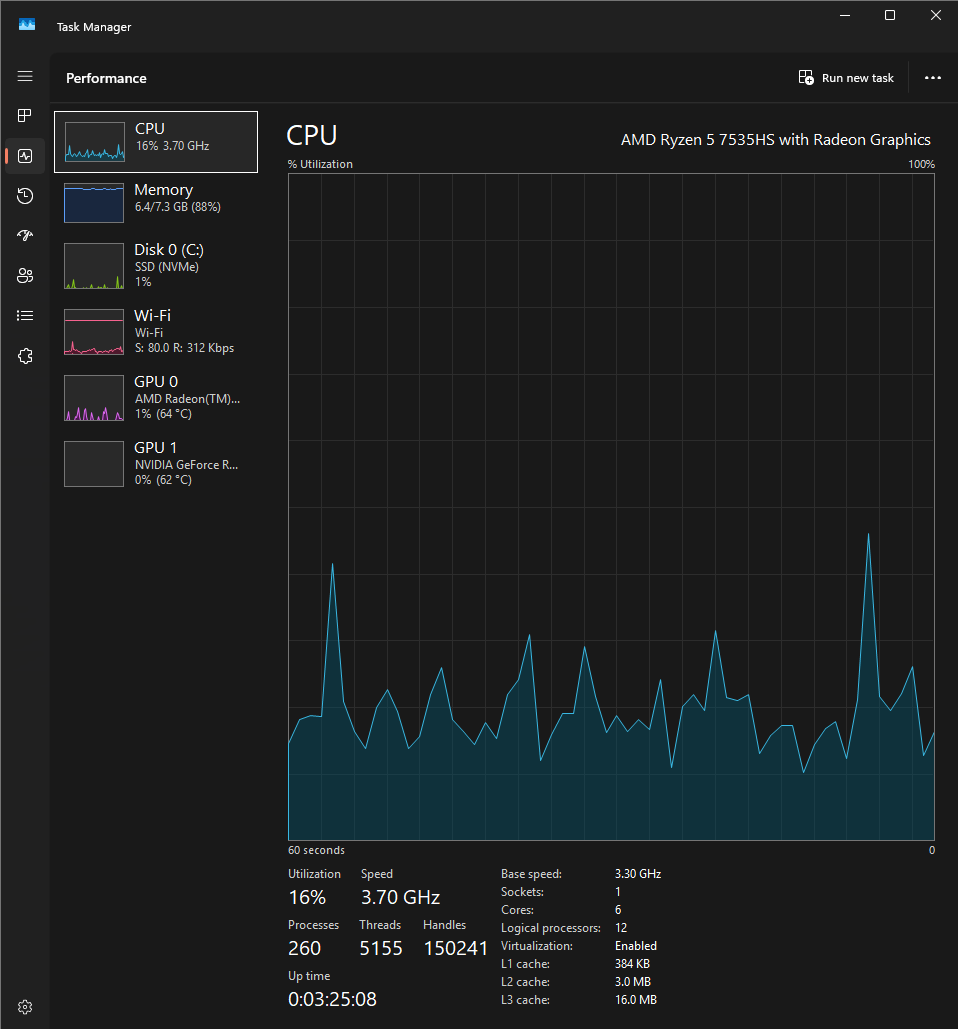Maximize the Task Manager window
This screenshot has height=1029, width=958.
pos(889,15)
